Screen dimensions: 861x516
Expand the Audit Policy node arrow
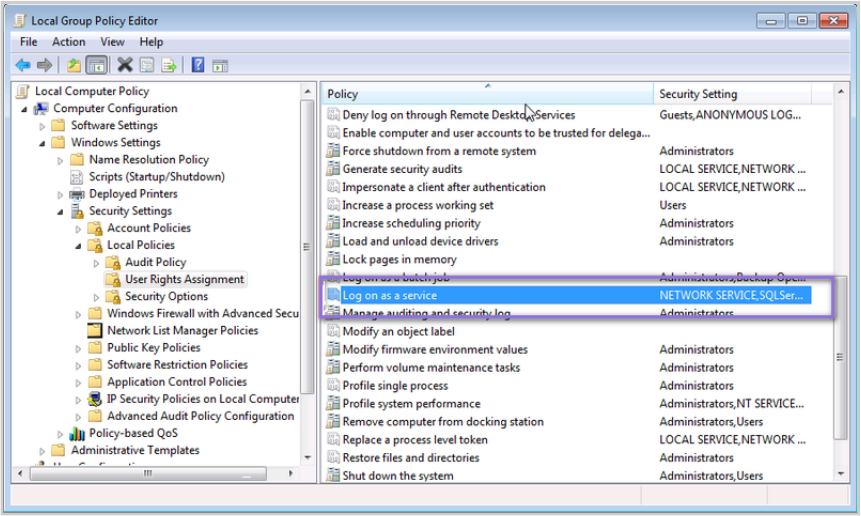tap(96, 263)
